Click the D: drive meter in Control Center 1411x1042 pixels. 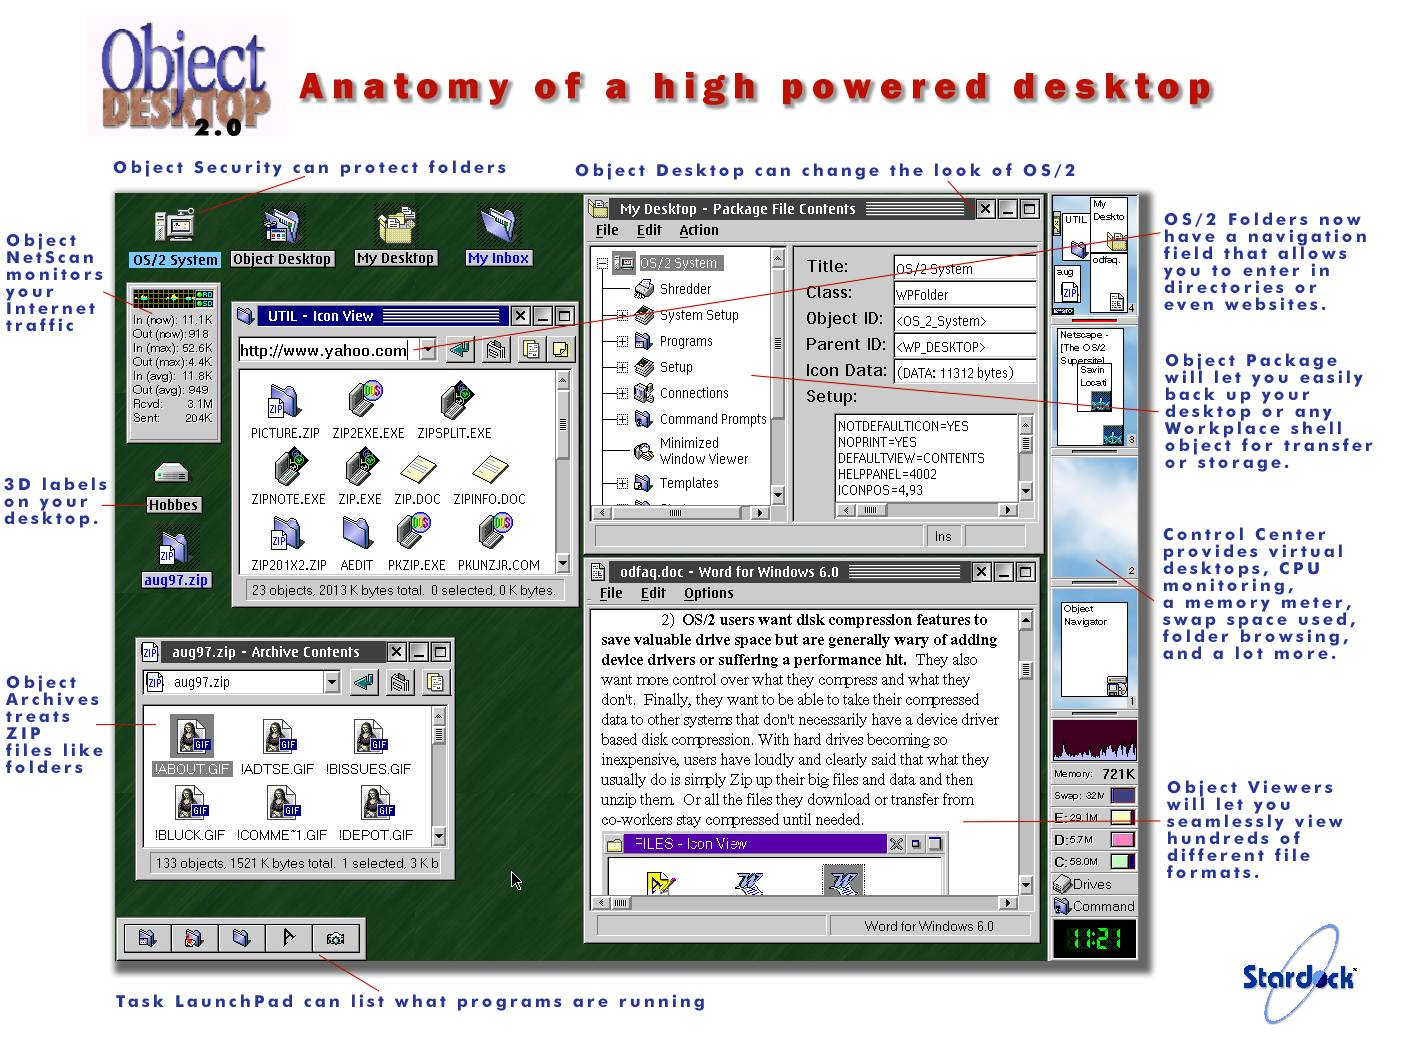(x=1094, y=839)
